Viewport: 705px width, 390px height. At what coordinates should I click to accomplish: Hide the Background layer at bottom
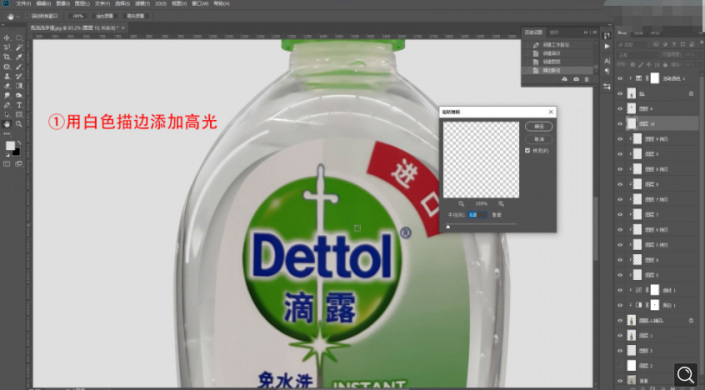(620, 381)
